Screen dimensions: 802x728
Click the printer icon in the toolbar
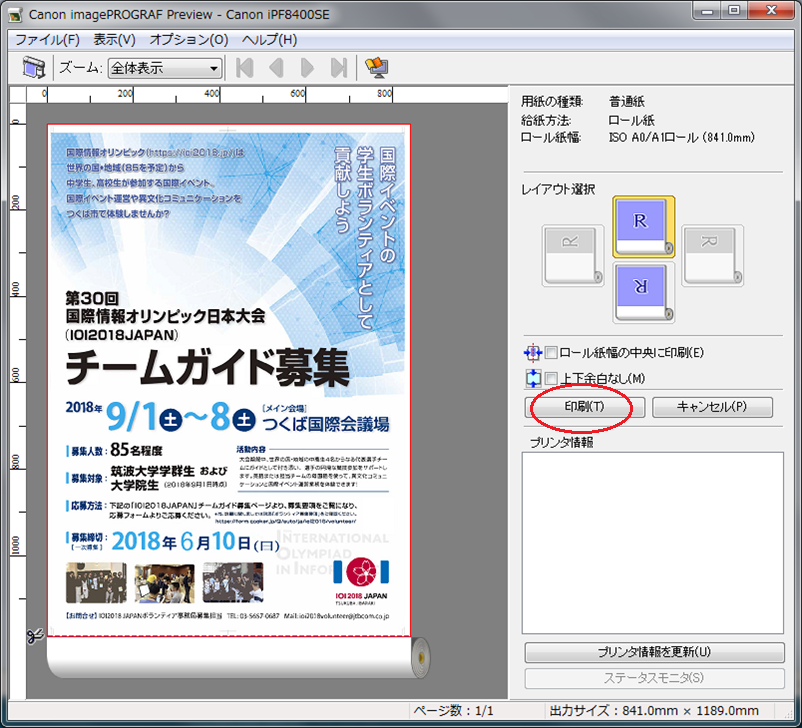pyautogui.click(x=34, y=68)
